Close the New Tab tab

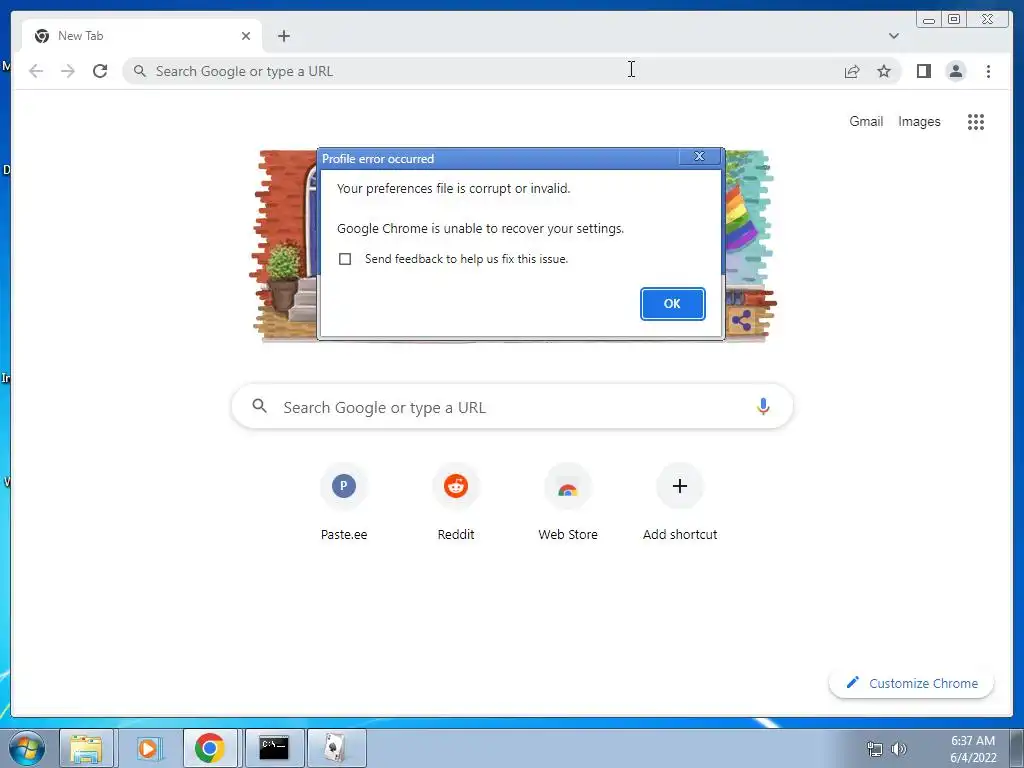point(246,36)
